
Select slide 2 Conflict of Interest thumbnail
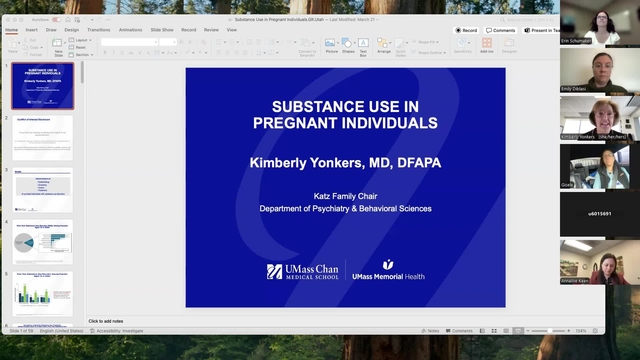pos(43,138)
